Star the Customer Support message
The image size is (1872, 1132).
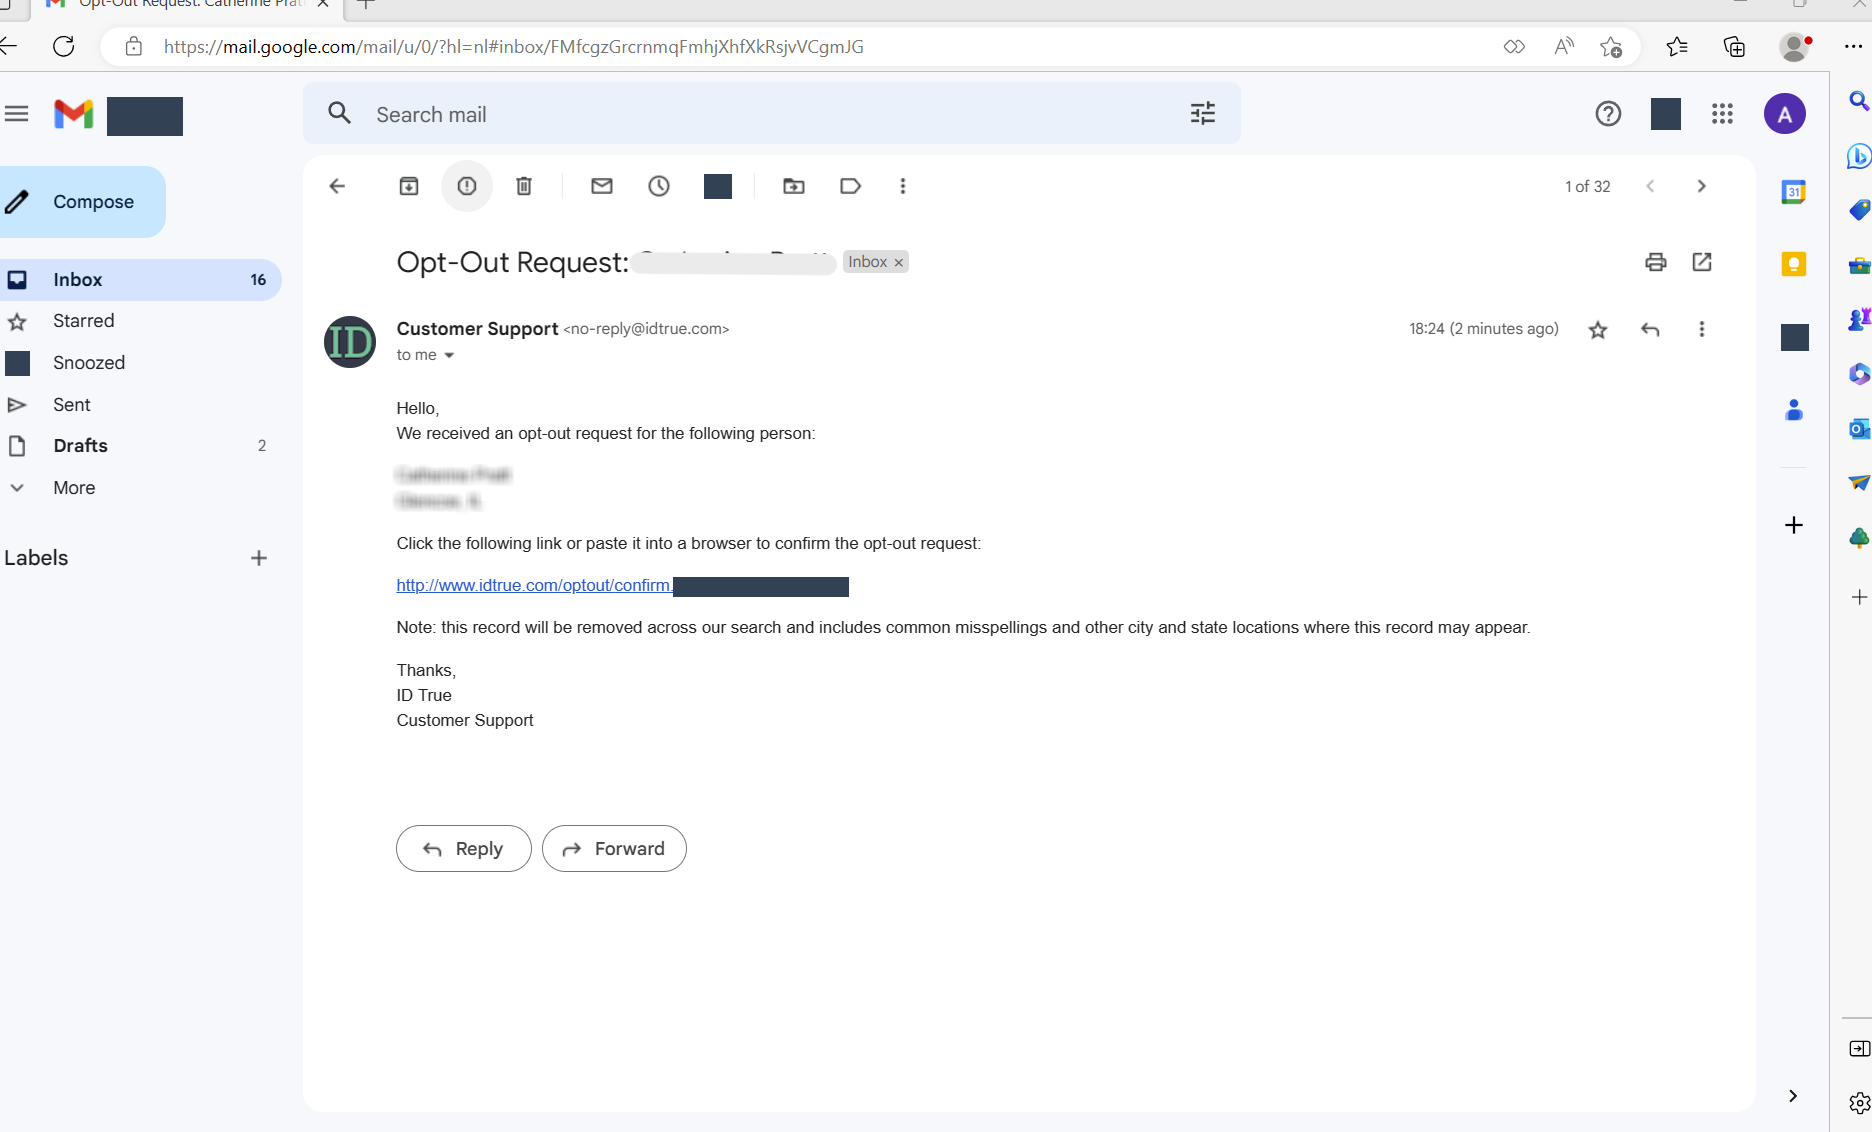point(1598,330)
